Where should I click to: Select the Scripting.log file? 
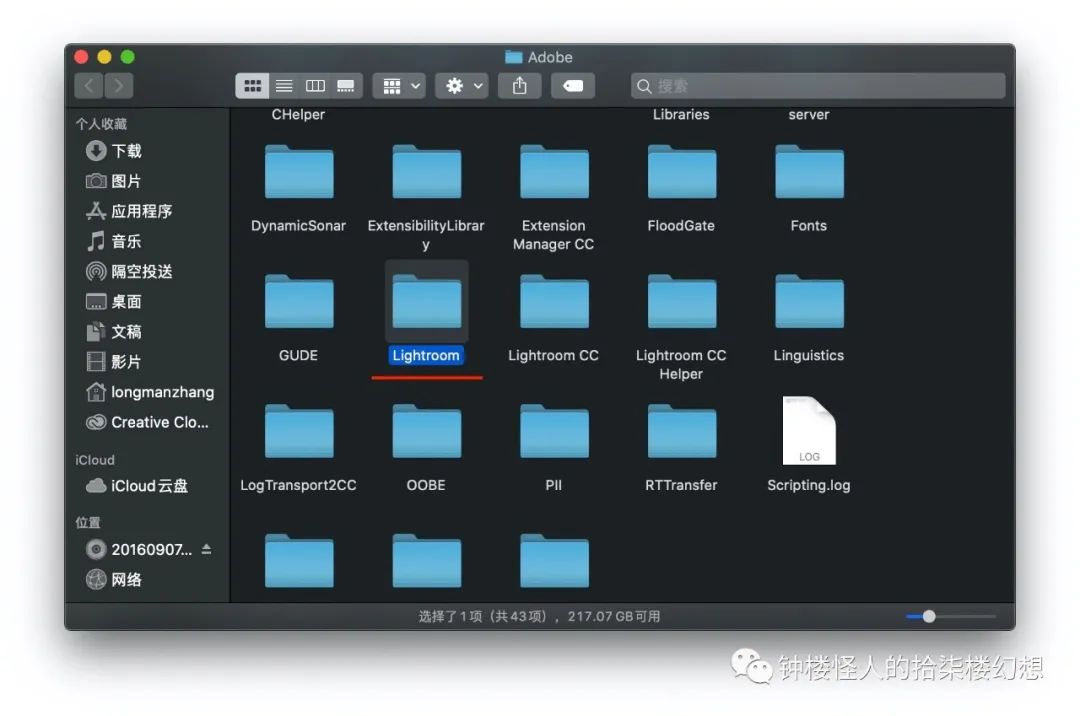pos(809,431)
